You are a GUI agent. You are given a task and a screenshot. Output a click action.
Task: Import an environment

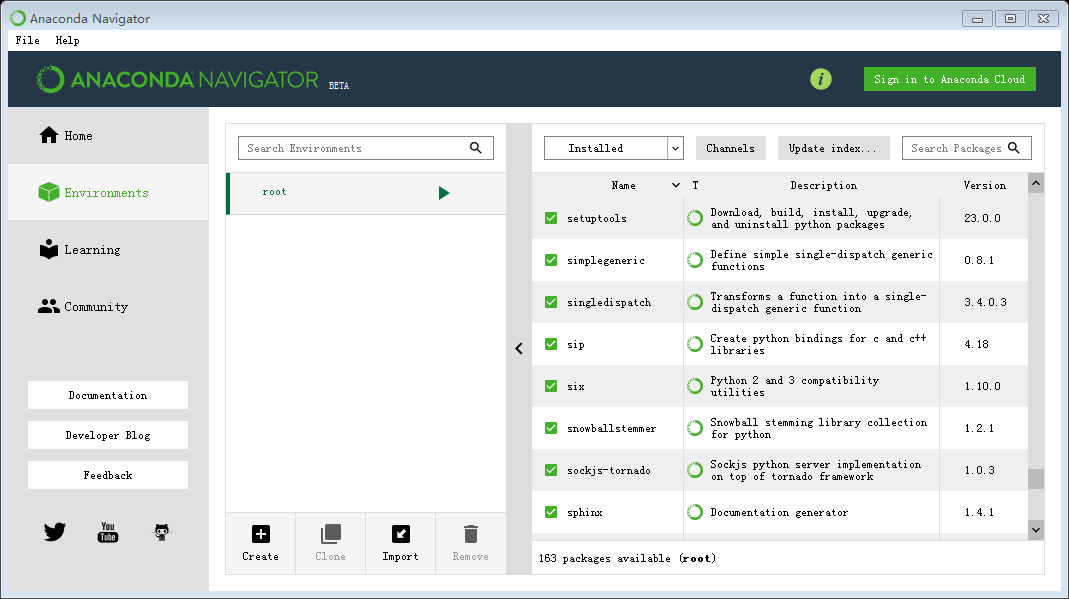coord(400,543)
